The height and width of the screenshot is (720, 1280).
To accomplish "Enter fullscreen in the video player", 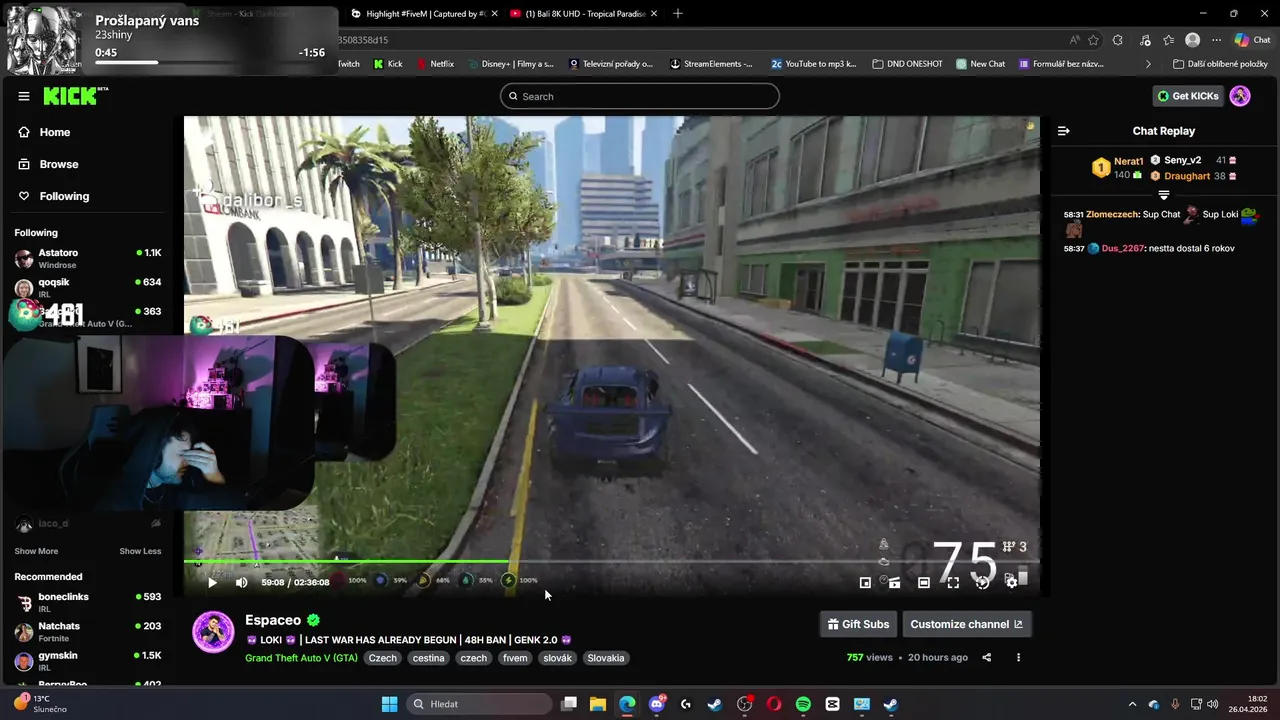I will 953,582.
